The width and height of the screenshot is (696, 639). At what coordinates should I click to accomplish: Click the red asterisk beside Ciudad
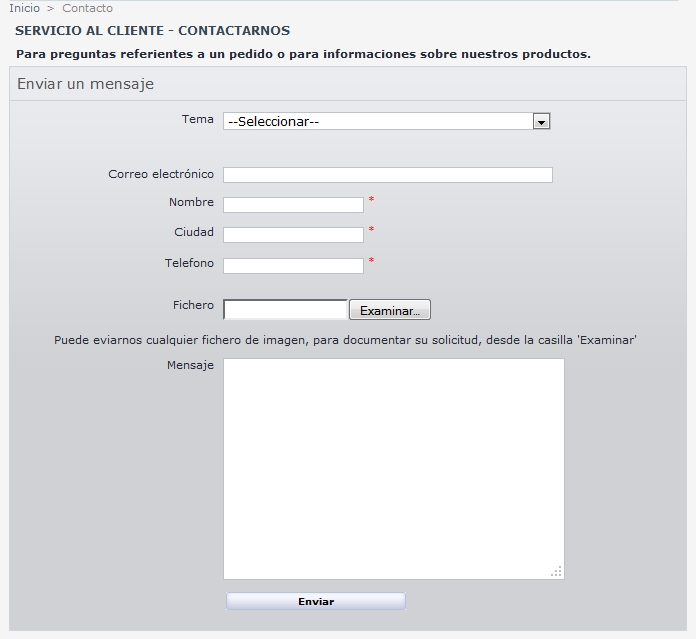(x=372, y=230)
